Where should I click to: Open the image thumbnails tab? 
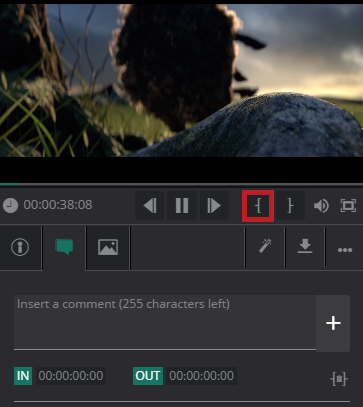[108, 247]
